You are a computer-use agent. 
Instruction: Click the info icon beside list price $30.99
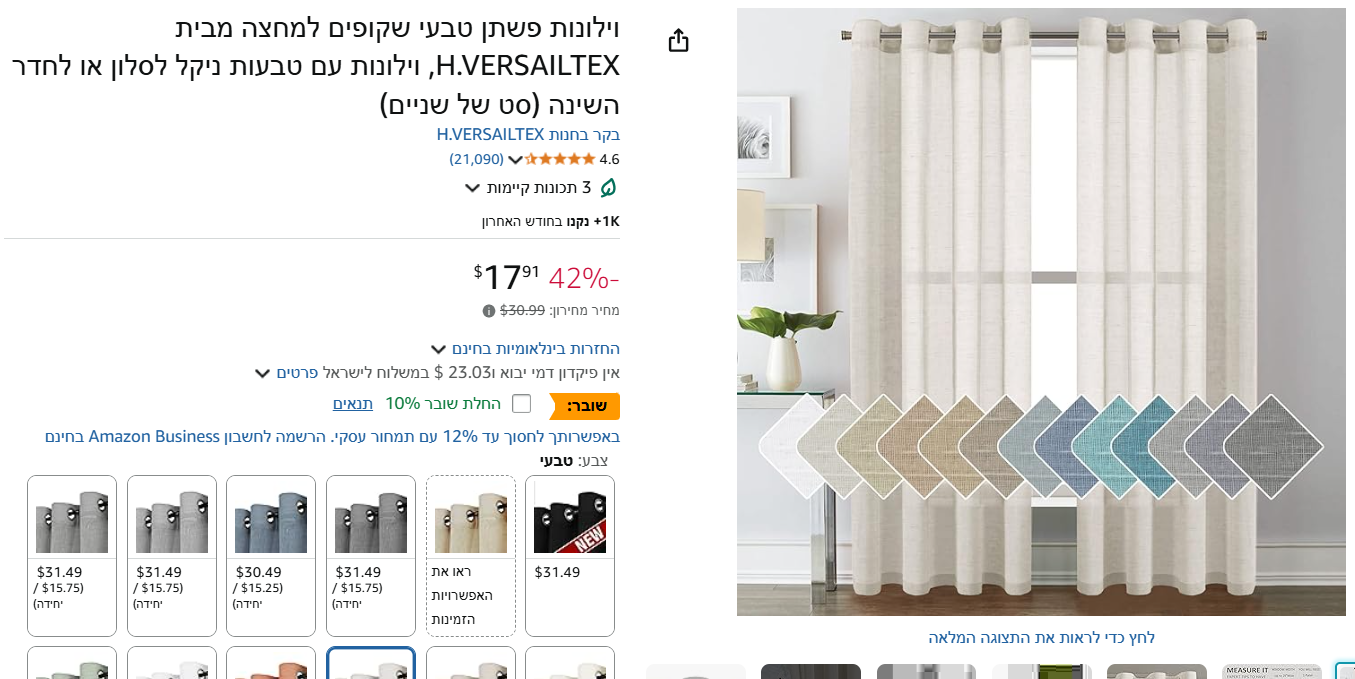click(x=489, y=311)
